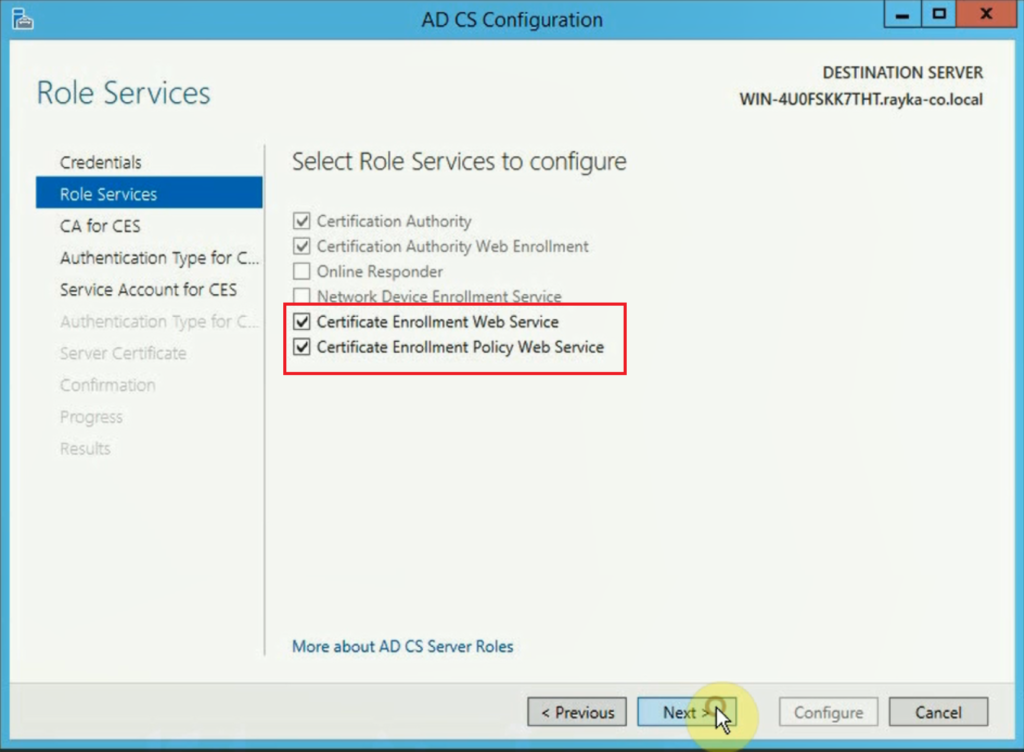Select the Server Certificate step
The height and width of the screenshot is (752, 1024).
pyautogui.click(x=123, y=353)
